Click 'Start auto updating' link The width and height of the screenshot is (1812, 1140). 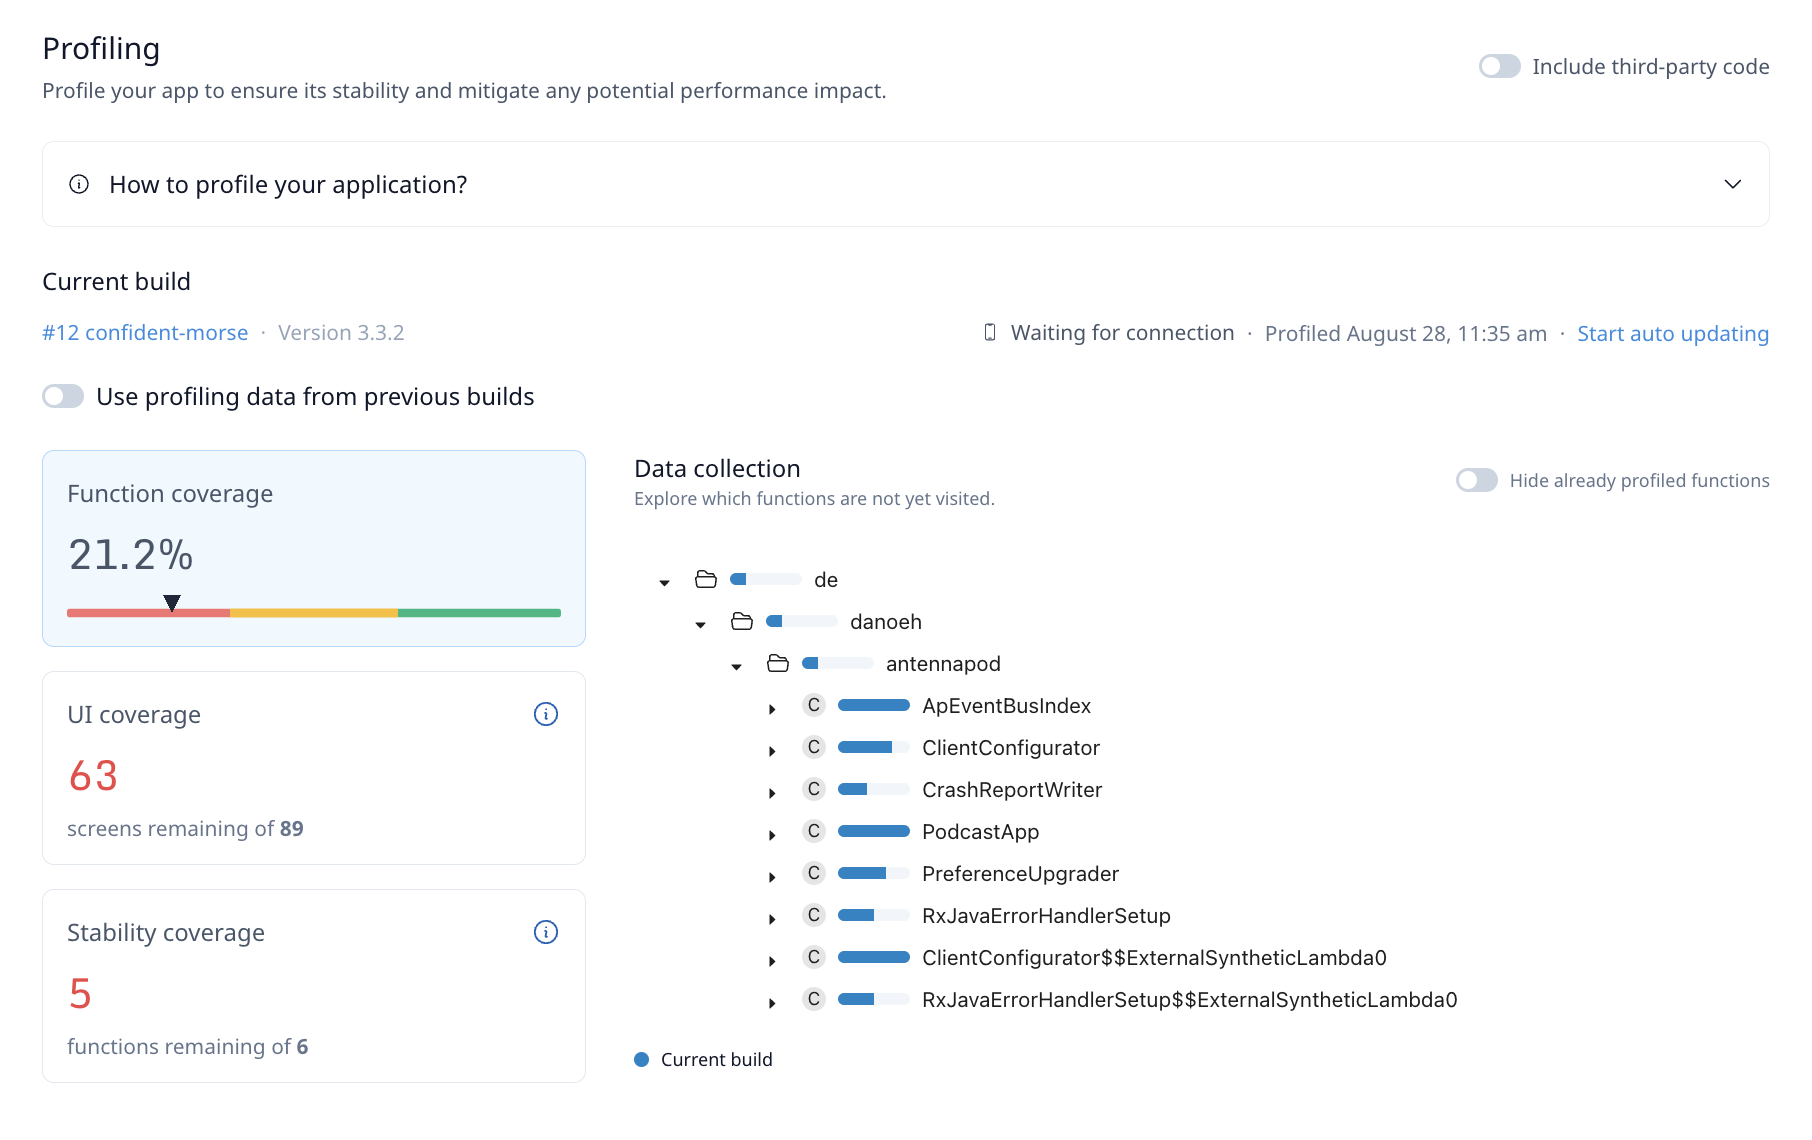(1672, 334)
